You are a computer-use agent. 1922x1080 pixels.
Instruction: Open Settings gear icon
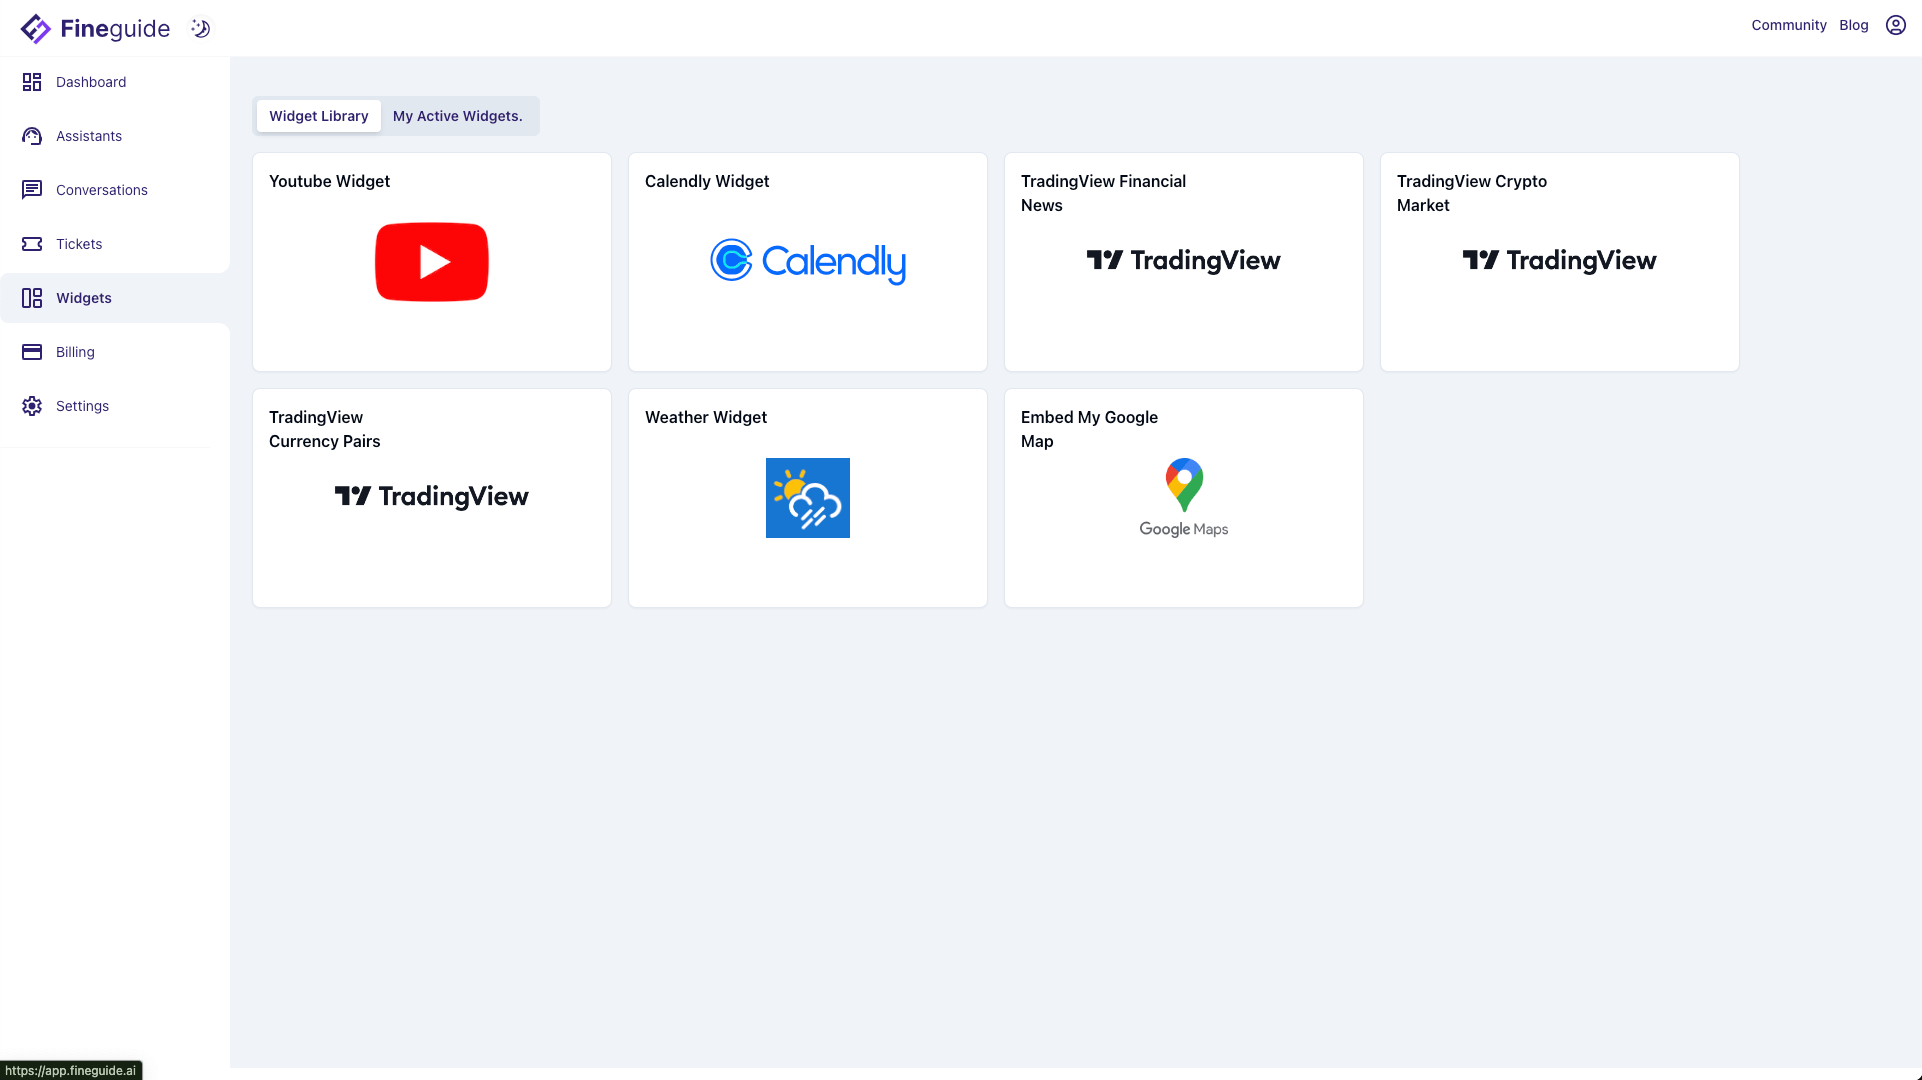(32, 406)
